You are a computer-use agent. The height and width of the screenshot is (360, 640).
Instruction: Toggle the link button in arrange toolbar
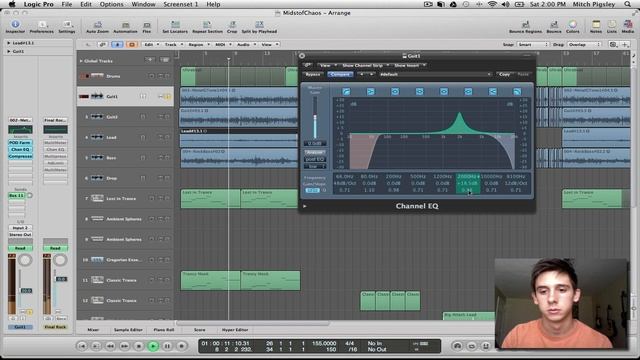102,44
